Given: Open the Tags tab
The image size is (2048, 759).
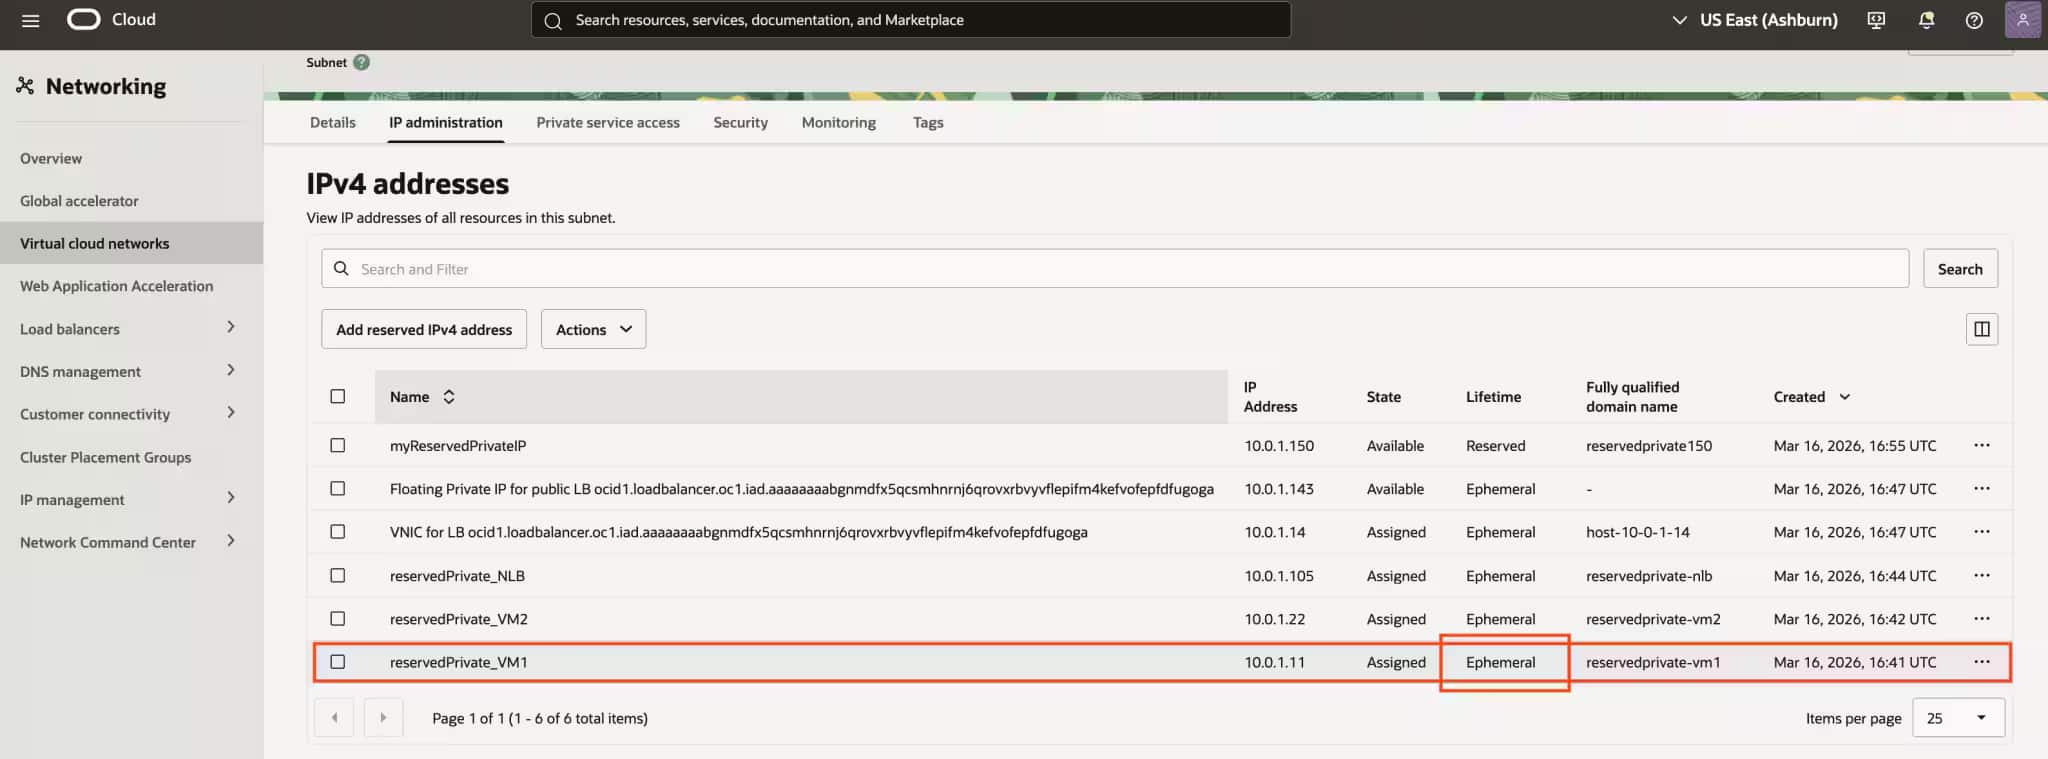Looking at the screenshot, I should point(928,122).
